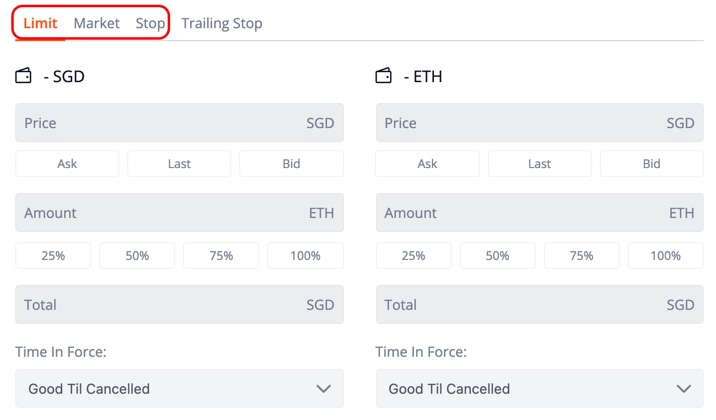The width and height of the screenshot is (716, 420).
Task: Choose 75% under the ETH wallet
Action: pyautogui.click(x=581, y=256)
